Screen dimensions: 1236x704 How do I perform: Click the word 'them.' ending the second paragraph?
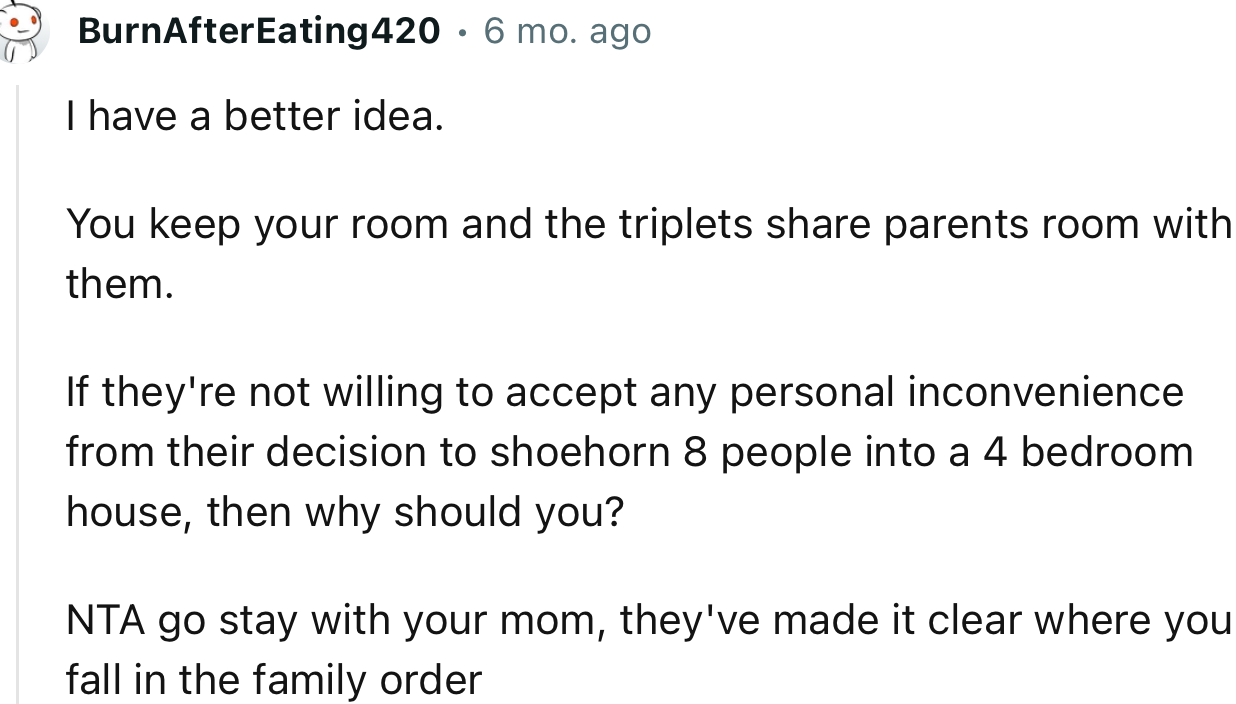pos(120,285)
